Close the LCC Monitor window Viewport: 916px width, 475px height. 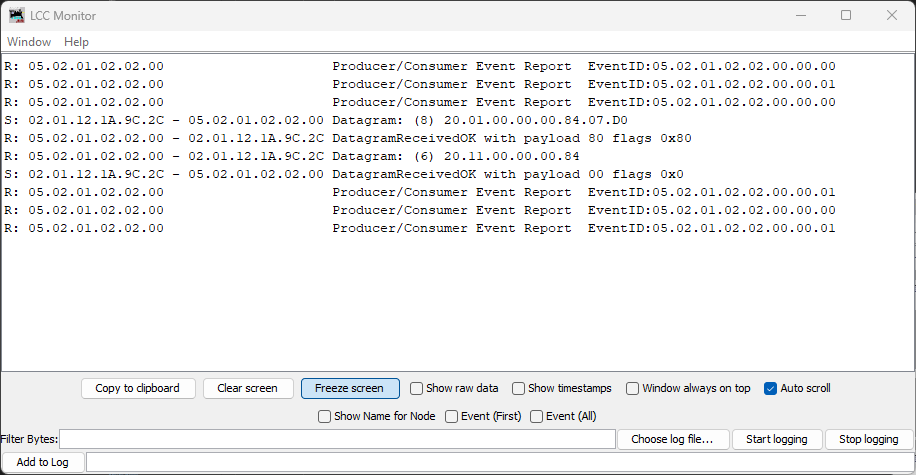point(891,15)
